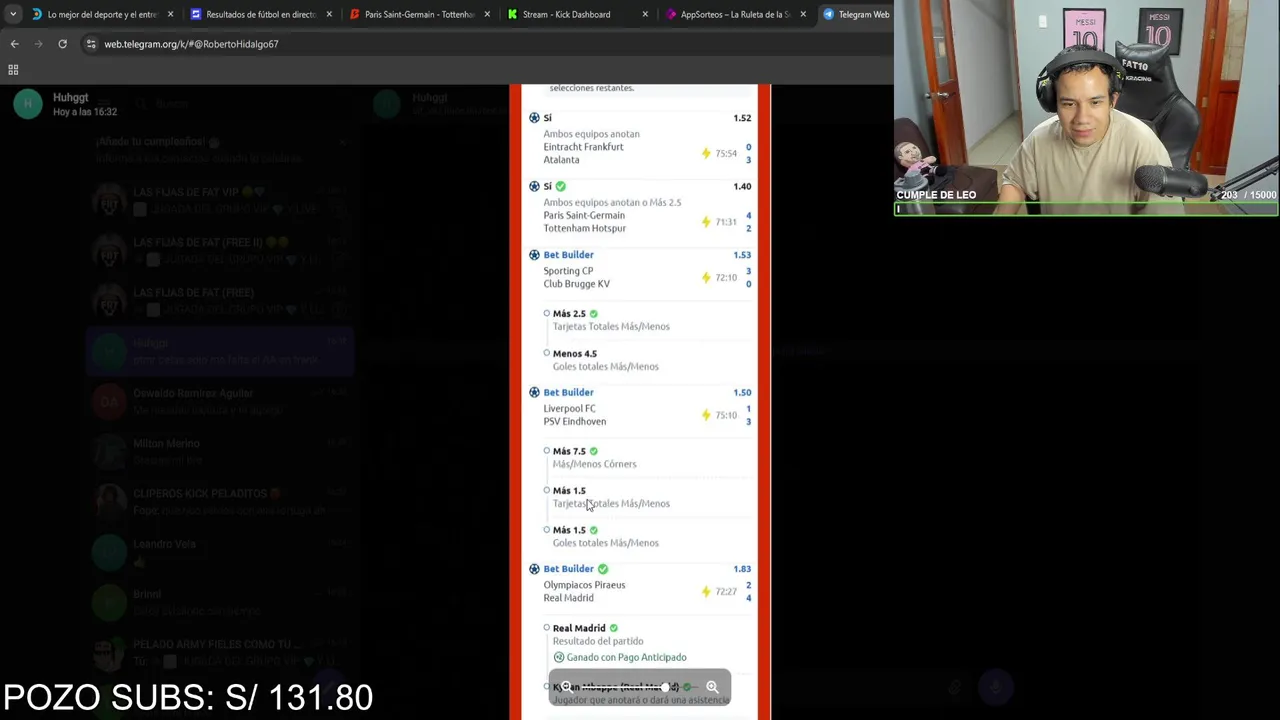Viewport: 1280px width, 720px height.
Task: Click odds value 1.83
Action: pyautogui.click(x=742, y=569)
